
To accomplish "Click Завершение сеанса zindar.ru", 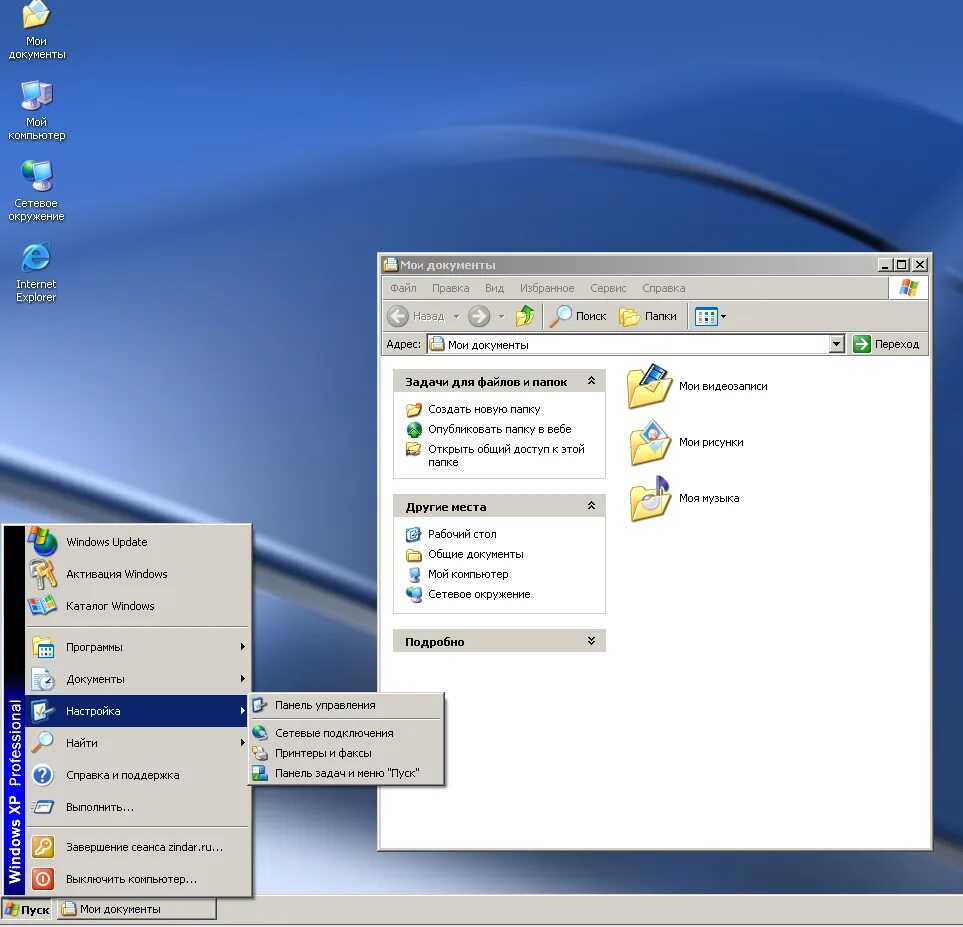I will coord(138,847).
